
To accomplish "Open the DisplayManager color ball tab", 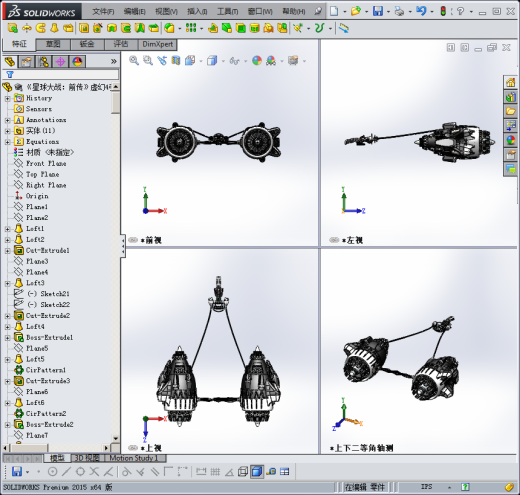I will pos(77,62).
